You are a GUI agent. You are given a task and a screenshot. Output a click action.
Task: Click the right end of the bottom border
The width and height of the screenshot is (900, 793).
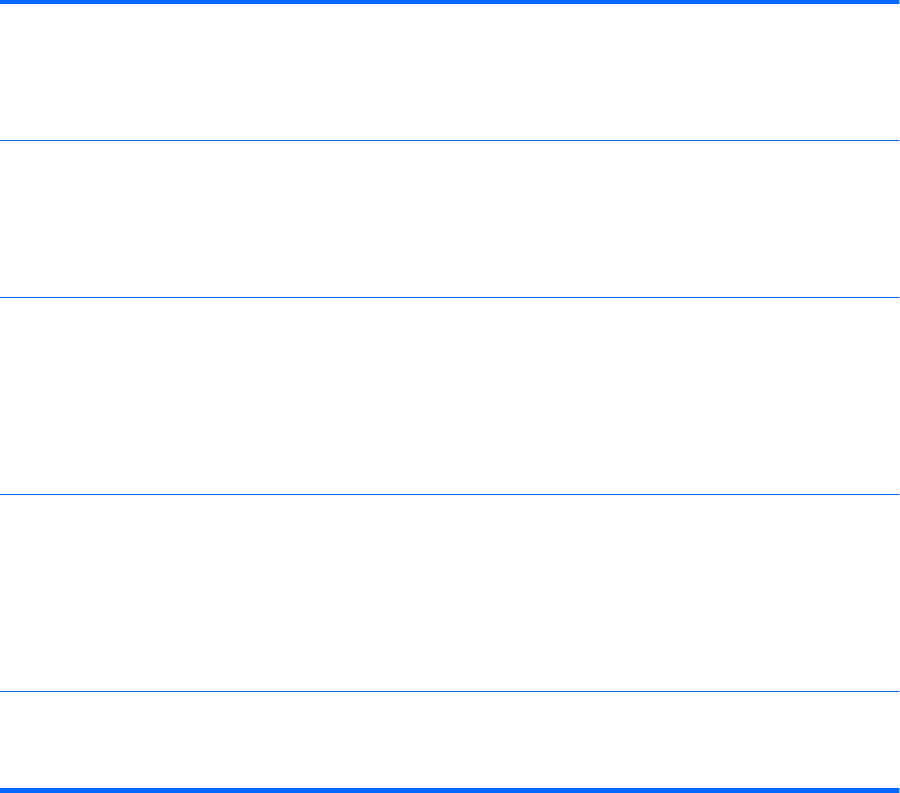click(895, 790)
